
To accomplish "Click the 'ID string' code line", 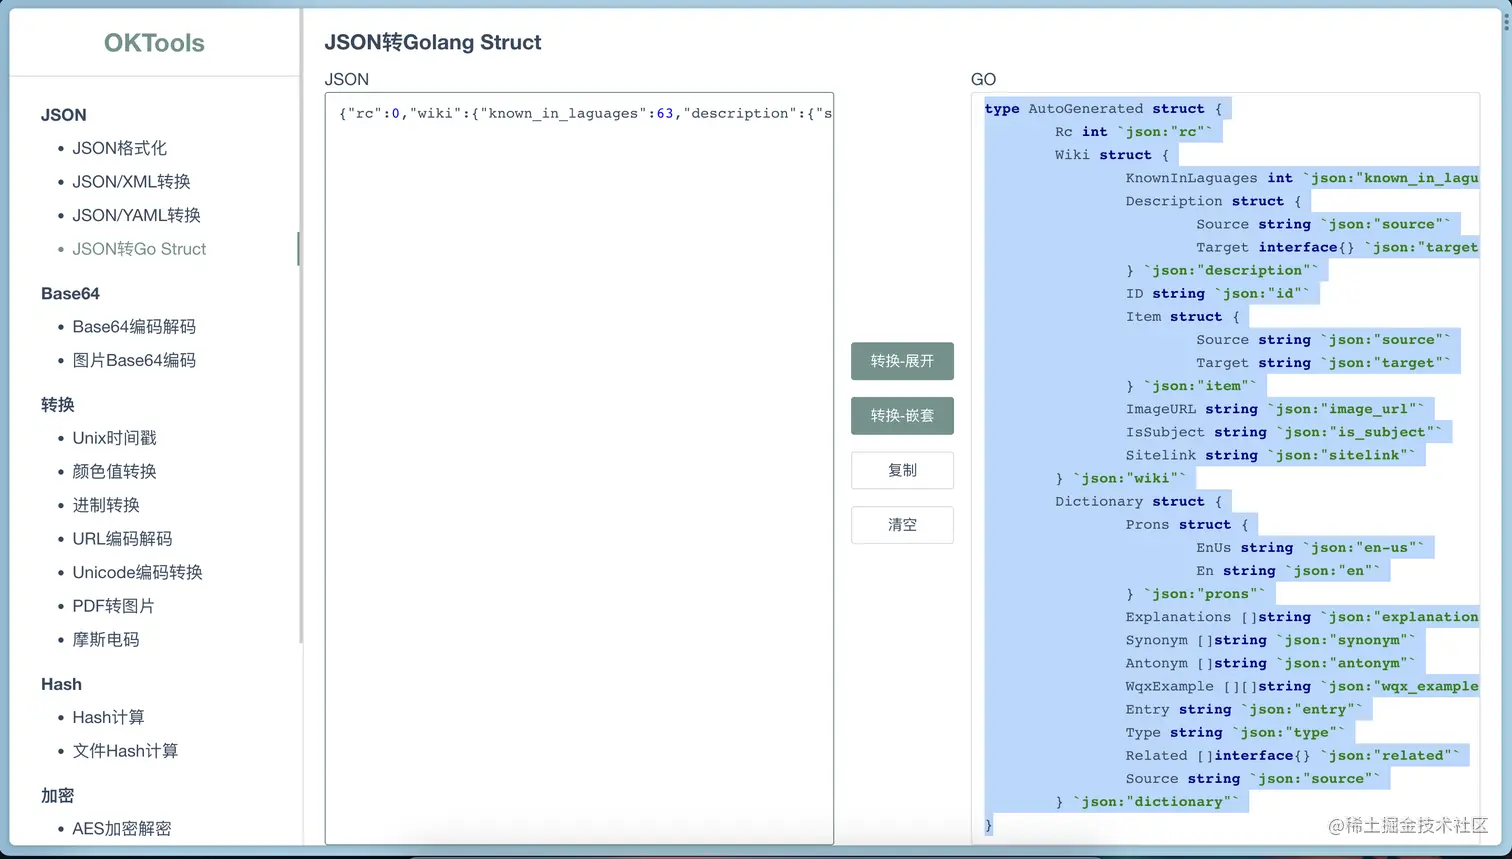I will coord(1217,293).
